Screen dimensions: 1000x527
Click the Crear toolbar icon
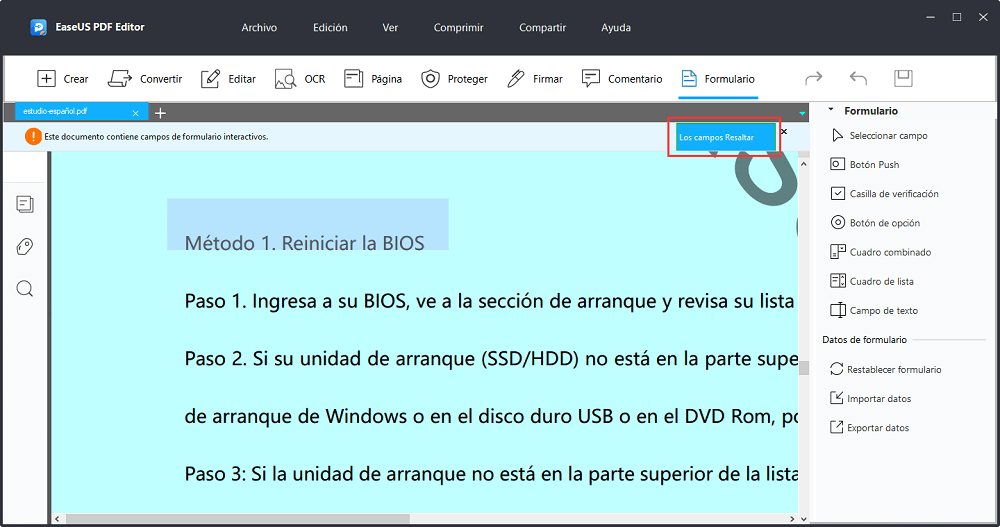(x=47, y=78)
